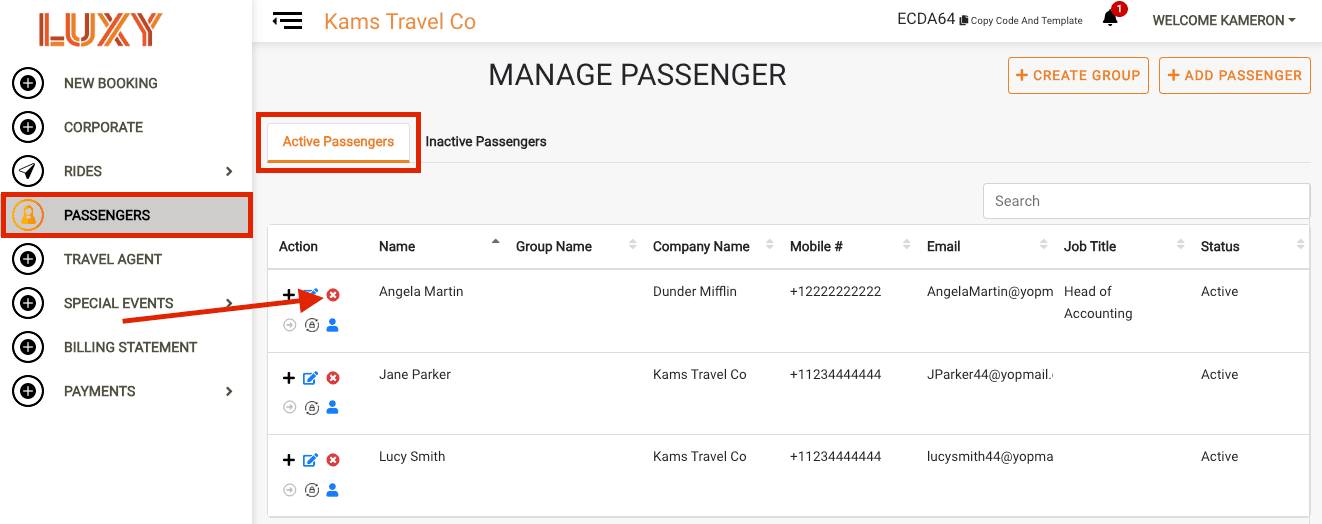Delete passenger Angela Martin with red X
1322x524 pixels.
tap(333, 295)
